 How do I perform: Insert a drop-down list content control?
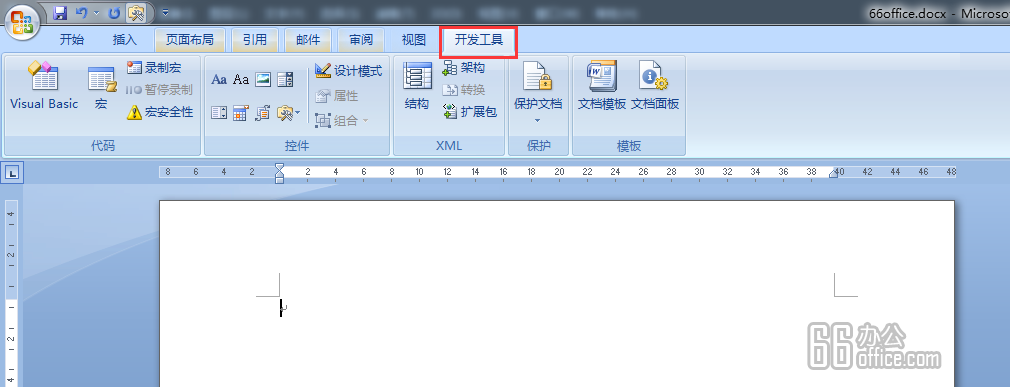(219, 113)
